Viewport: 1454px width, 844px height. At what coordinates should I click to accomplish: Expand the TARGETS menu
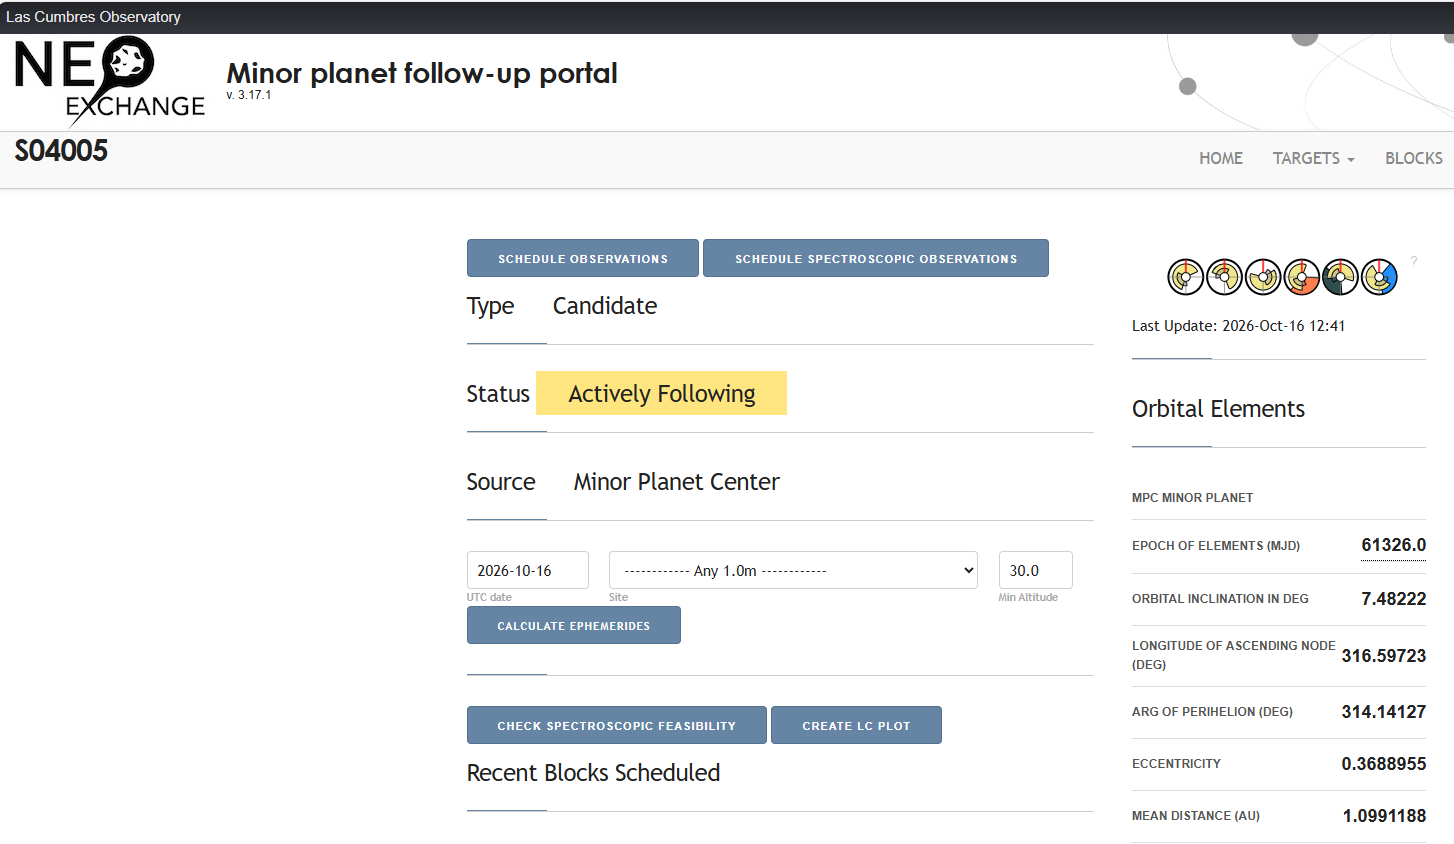tap(1313, 158)
